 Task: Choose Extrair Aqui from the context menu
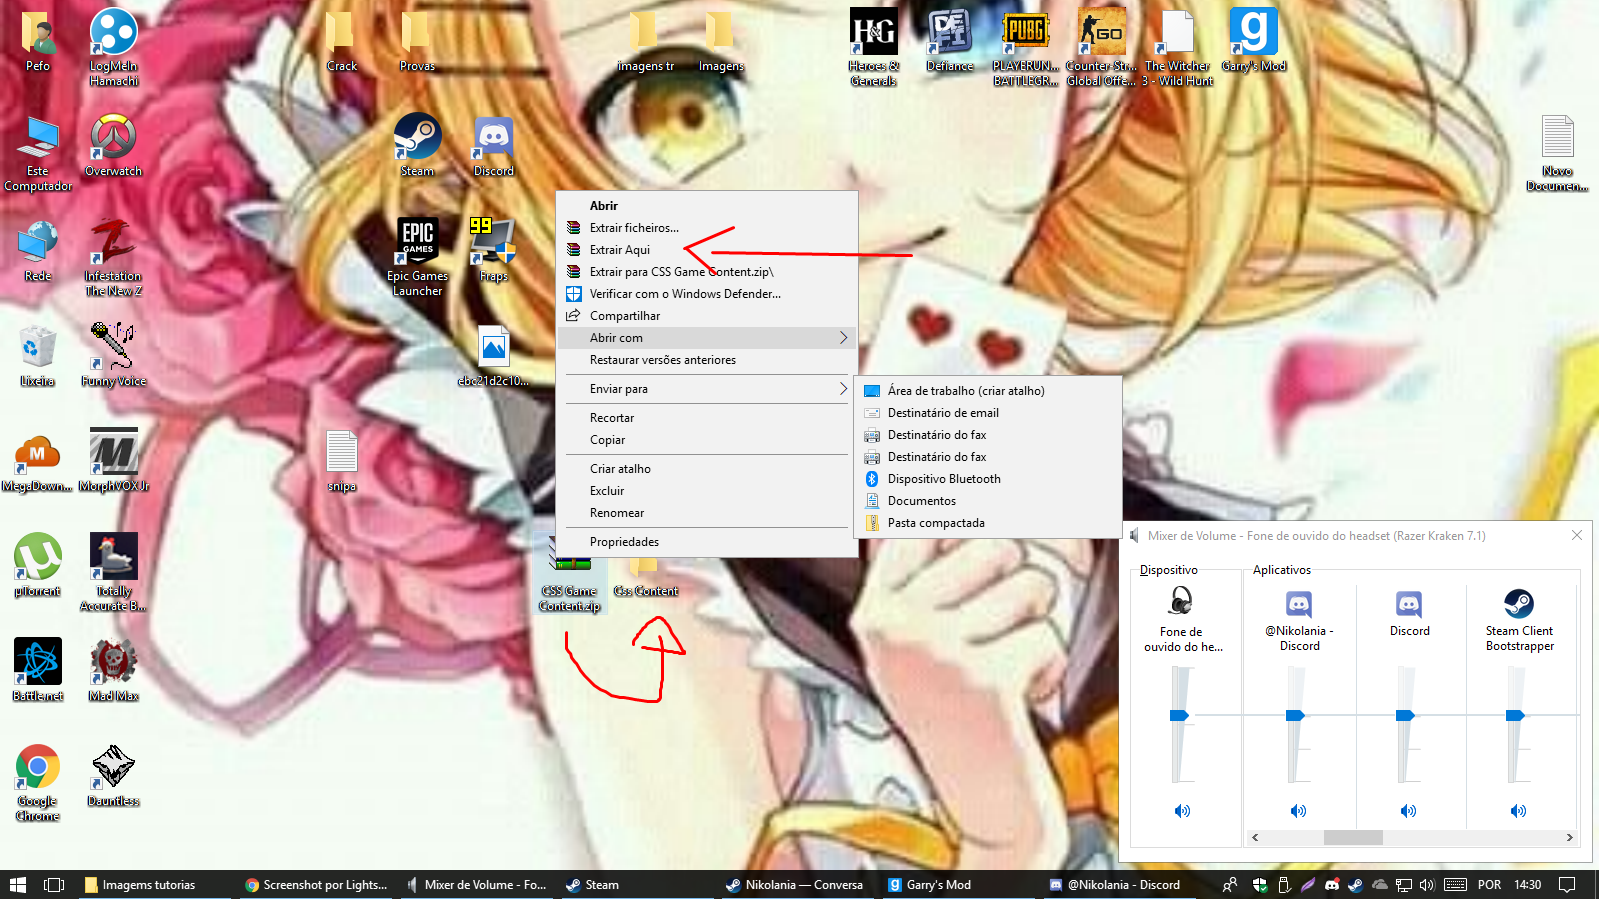(x=706, y=250)
